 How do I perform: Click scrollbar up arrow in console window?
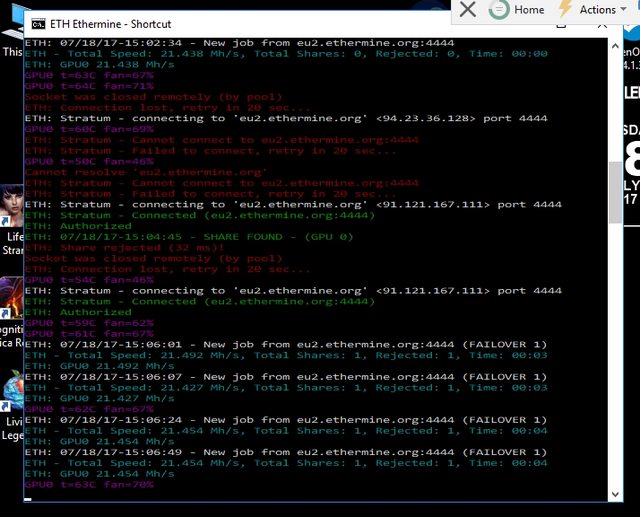pyautogui.click(x=615, y=46)
